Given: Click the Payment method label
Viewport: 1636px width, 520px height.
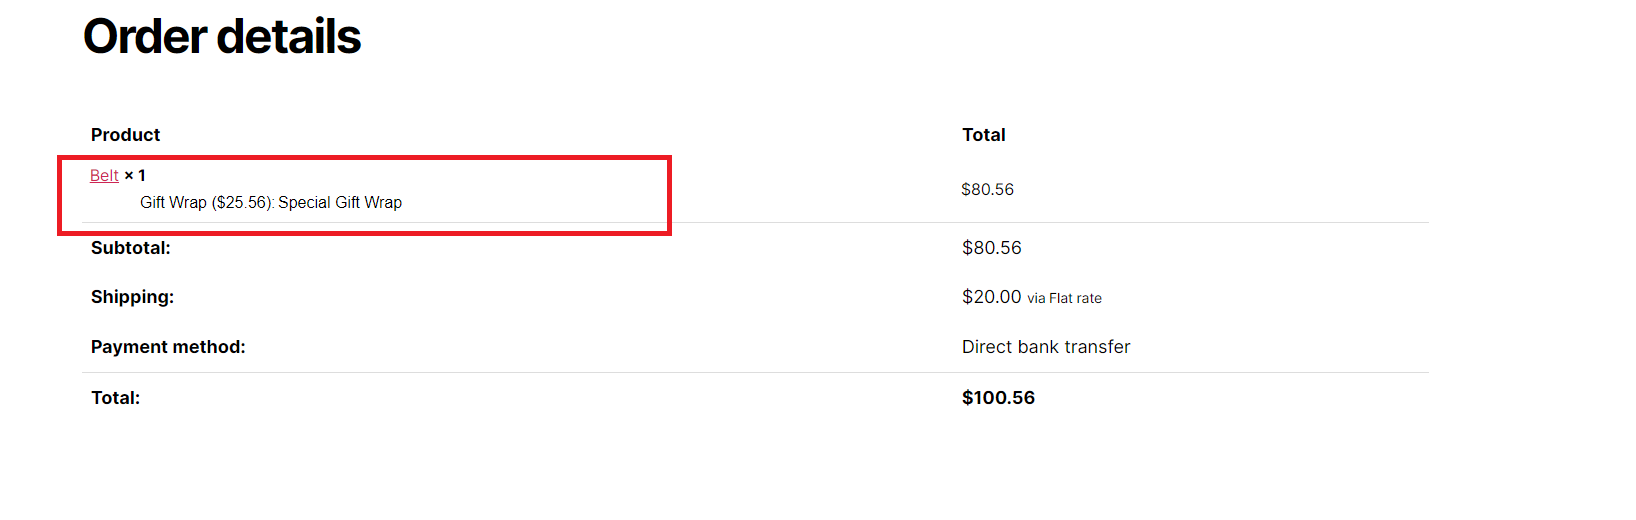Looking at the screenshot, I should (x=168, y=347).
